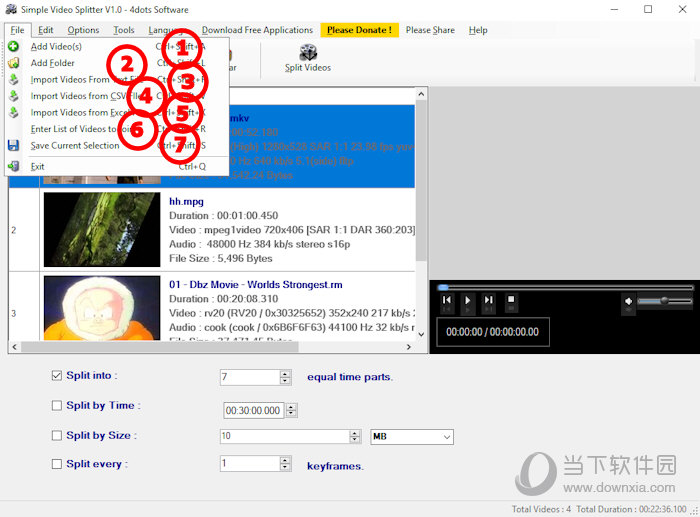Click the Import Videos From Text File icon
The height and width of the screenshot is (517, 700).
[13, 79]
